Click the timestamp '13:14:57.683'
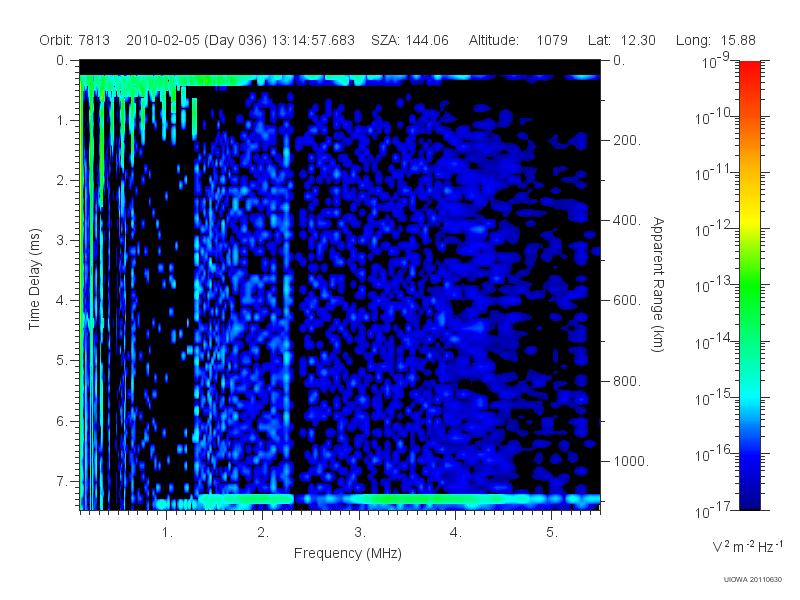This screenshot has width=800, height=600. [x=313, y=40]
